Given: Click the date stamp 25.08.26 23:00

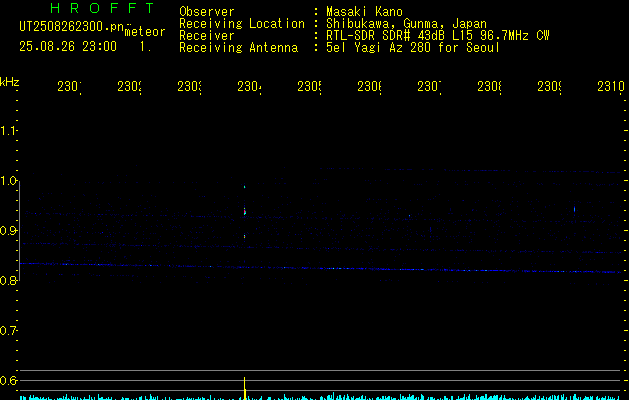Looking at the screenshot, I should (68, 47).
